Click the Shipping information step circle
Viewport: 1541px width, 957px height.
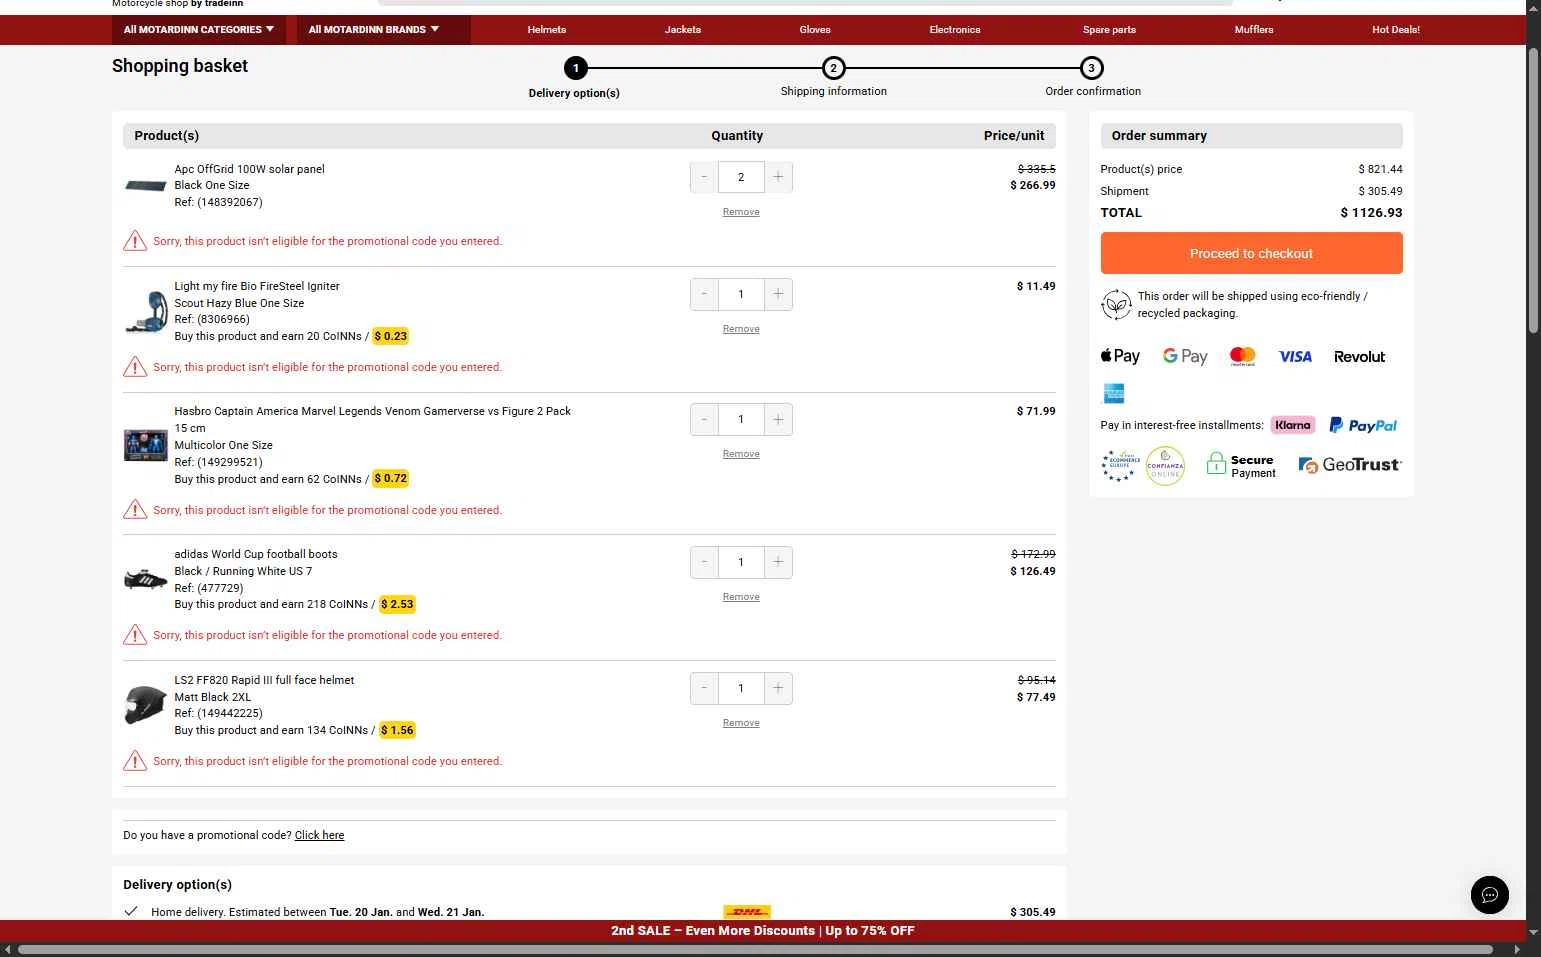833,68
